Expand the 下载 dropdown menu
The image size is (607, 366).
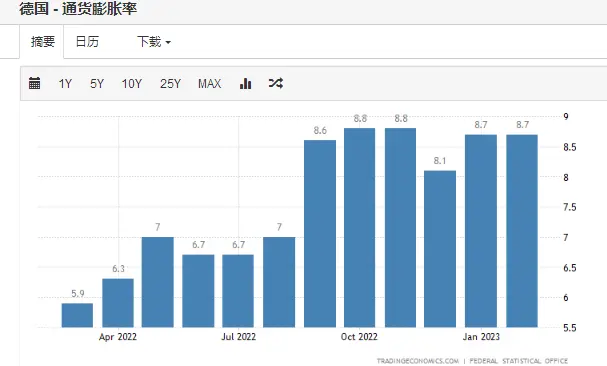pos(154,41)
